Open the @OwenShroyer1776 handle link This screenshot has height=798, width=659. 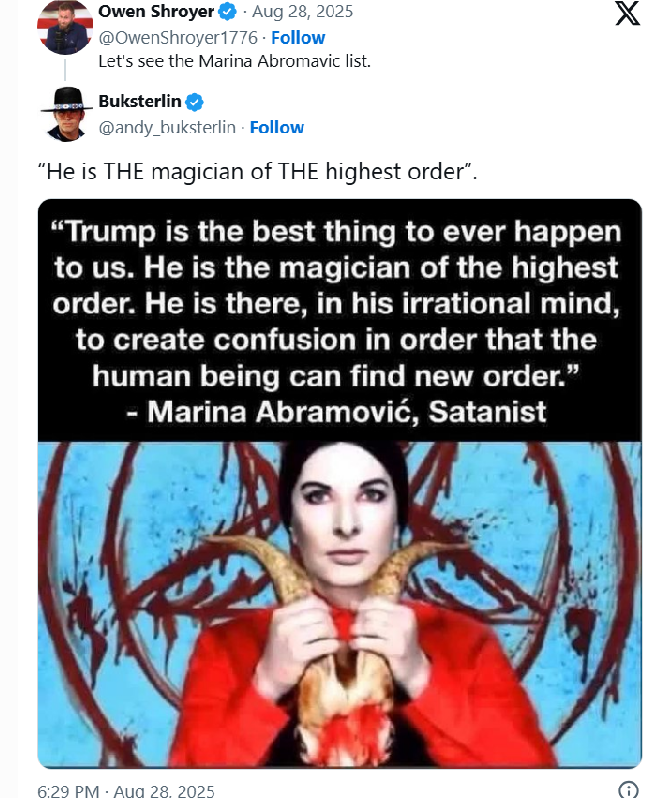178,38
